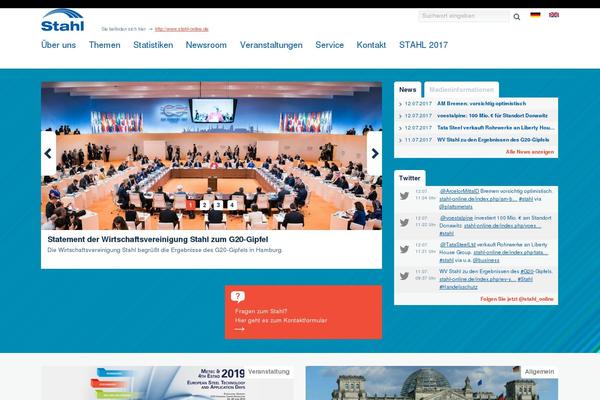Click Twitter bird icon beside G20-Gipfels tweet
Image resolution: width=600 pixels, height=400 pixels.
click(x=404, y=276)
